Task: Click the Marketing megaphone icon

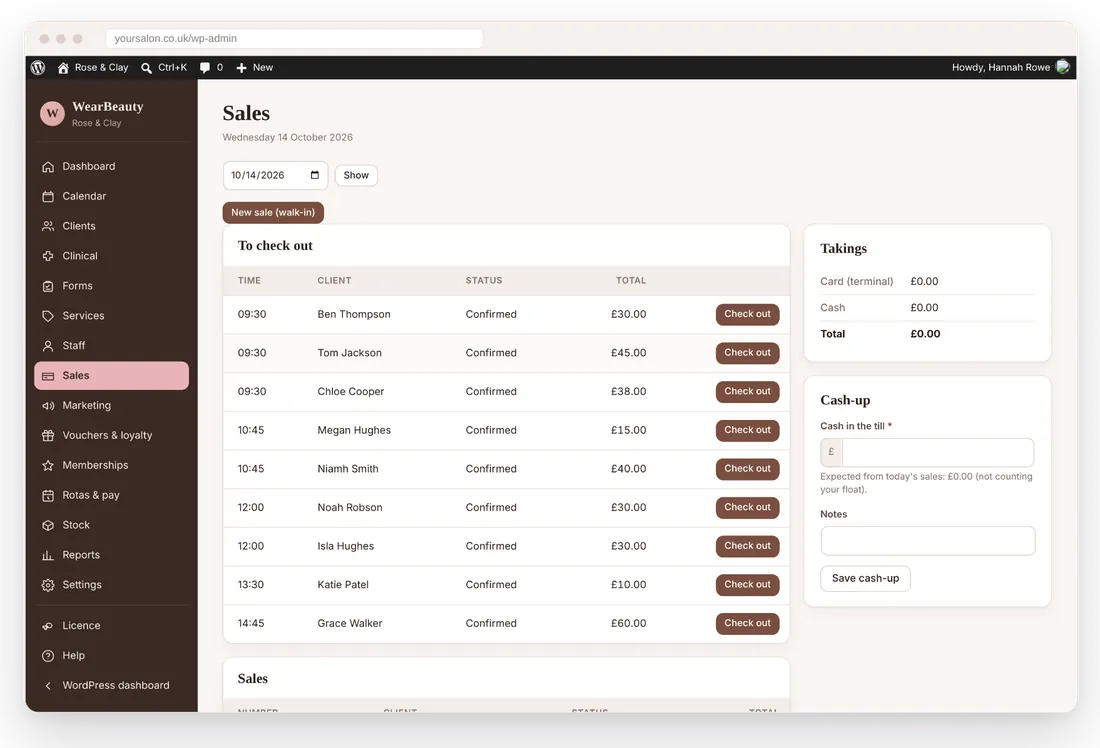Action: pos(48,406)
